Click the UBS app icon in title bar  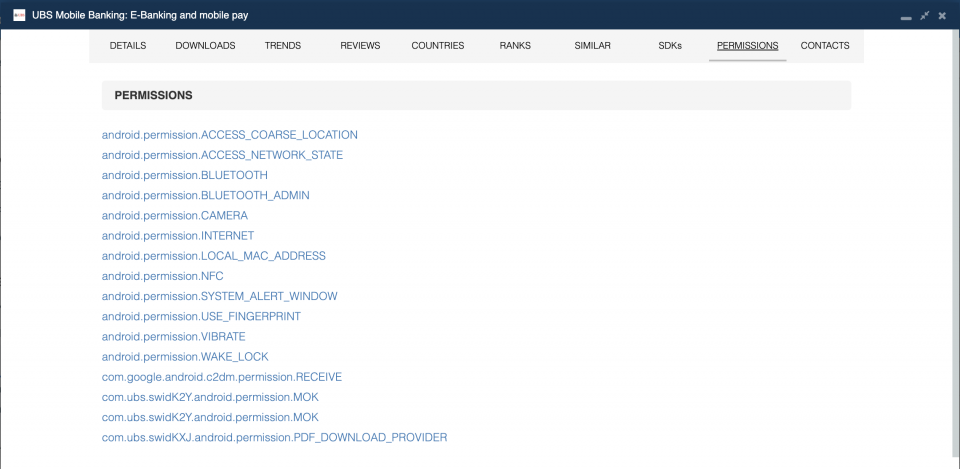tap(19, 15)
